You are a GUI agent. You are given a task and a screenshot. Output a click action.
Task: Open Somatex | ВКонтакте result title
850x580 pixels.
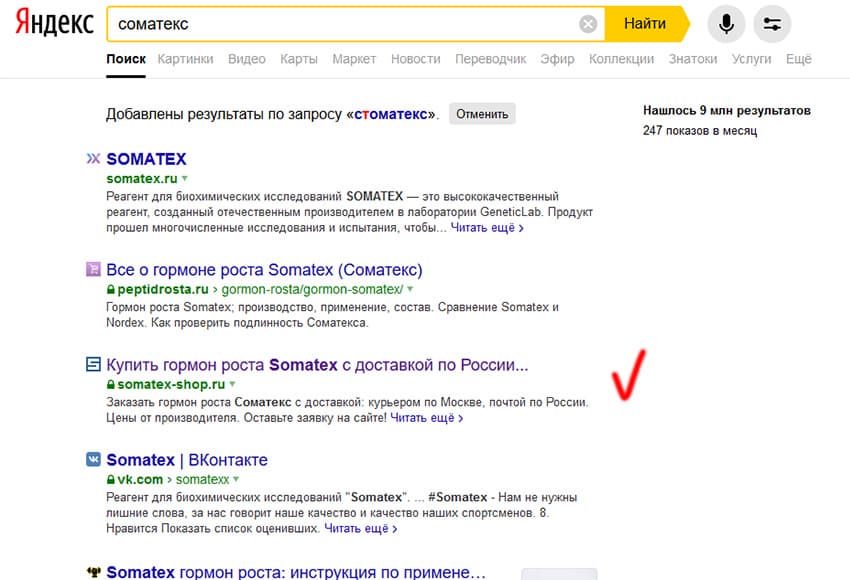(x=187, y=460)
